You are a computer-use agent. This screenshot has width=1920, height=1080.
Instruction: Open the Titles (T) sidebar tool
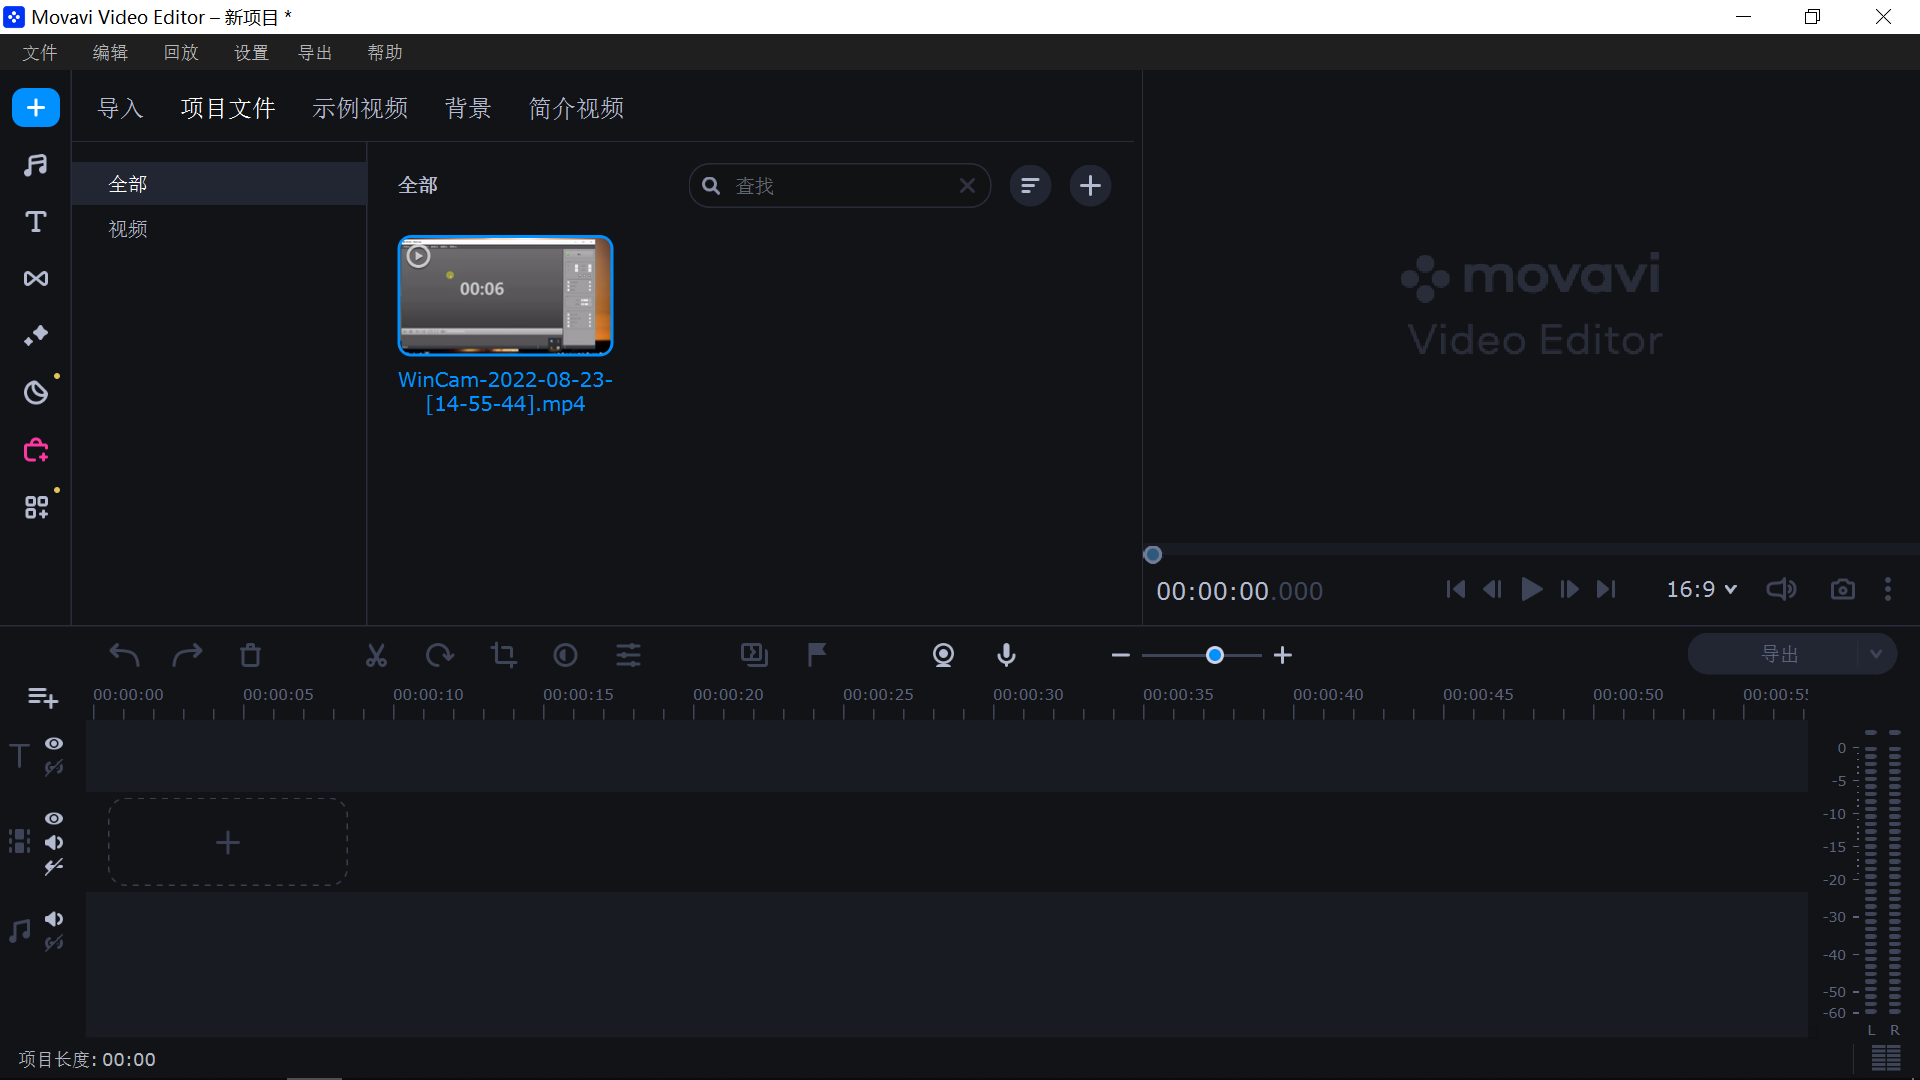[x=36, y=222]
